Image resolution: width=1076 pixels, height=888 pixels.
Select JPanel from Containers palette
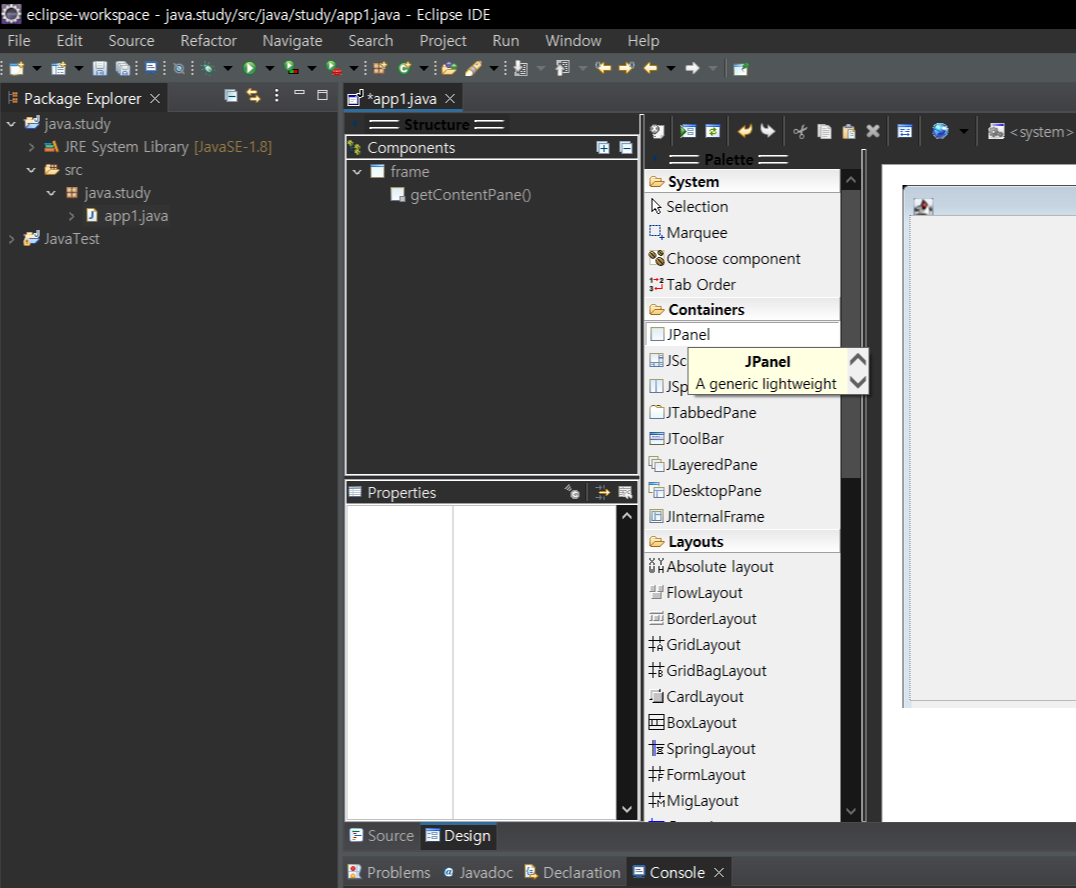742,334
